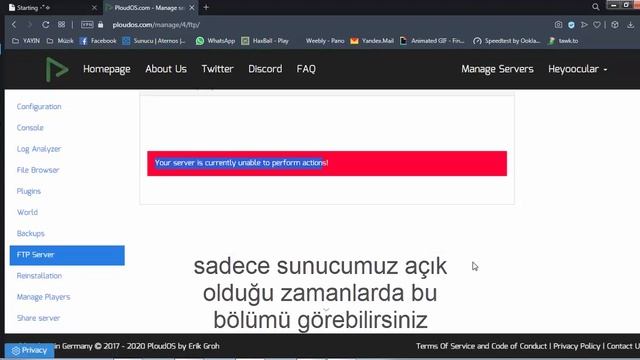Screen dimensions: 640x360
Task: Open the downloads arrow icon
Action: 631,25
